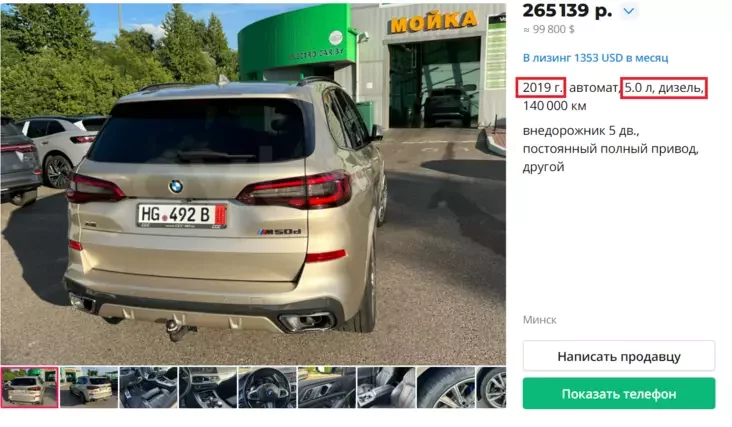Click the 265 139 р. price text
The image size is (732, 427).
(x=567, y=11)
